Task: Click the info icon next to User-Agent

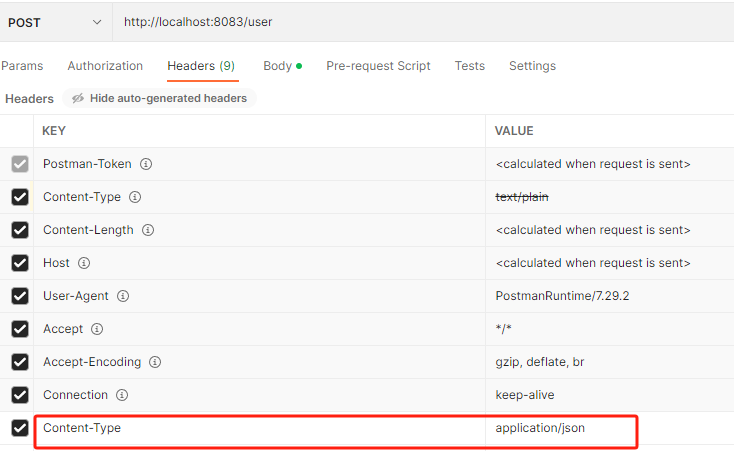Action: click(123, 296)
